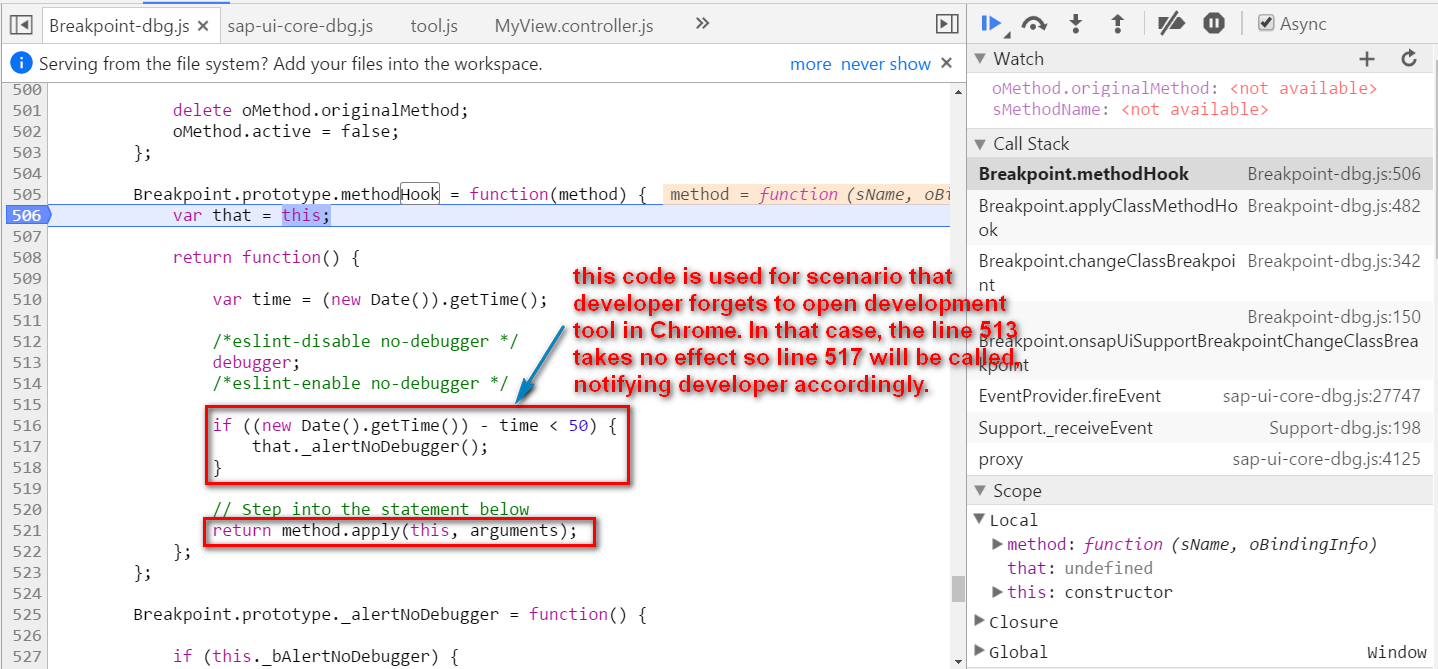This screenshot has height=669, width=1438.
Task: Set breakpoint on line 527 gutter
Action: tap(27, 656)
